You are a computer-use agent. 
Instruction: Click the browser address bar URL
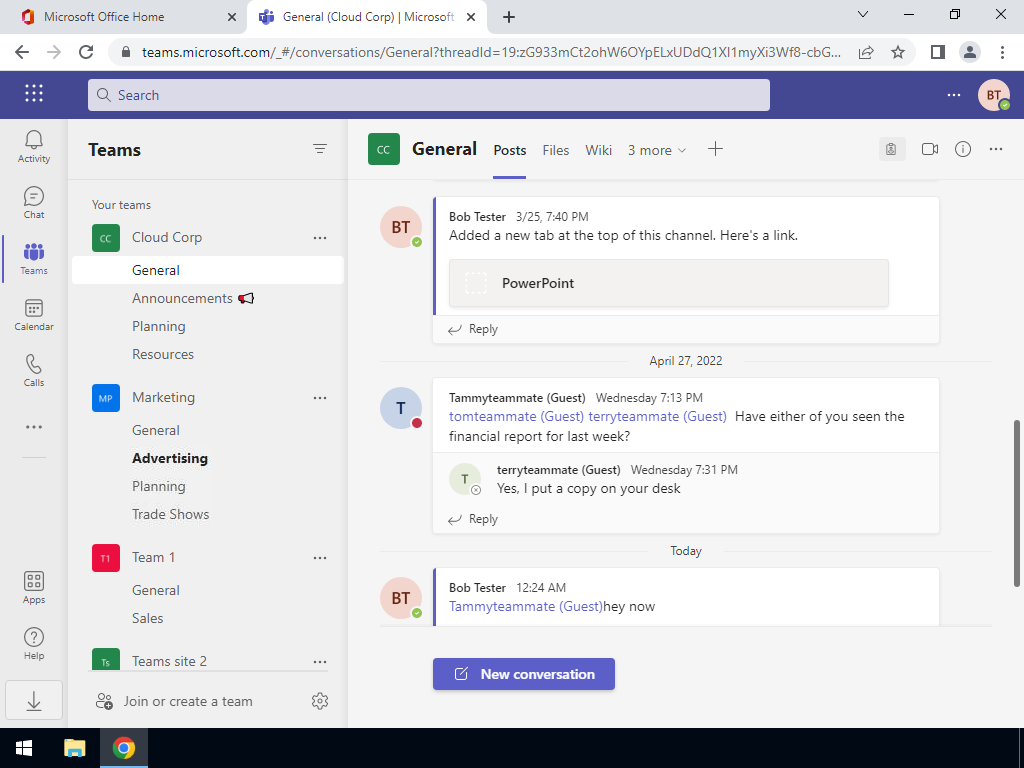click(491, 52)
